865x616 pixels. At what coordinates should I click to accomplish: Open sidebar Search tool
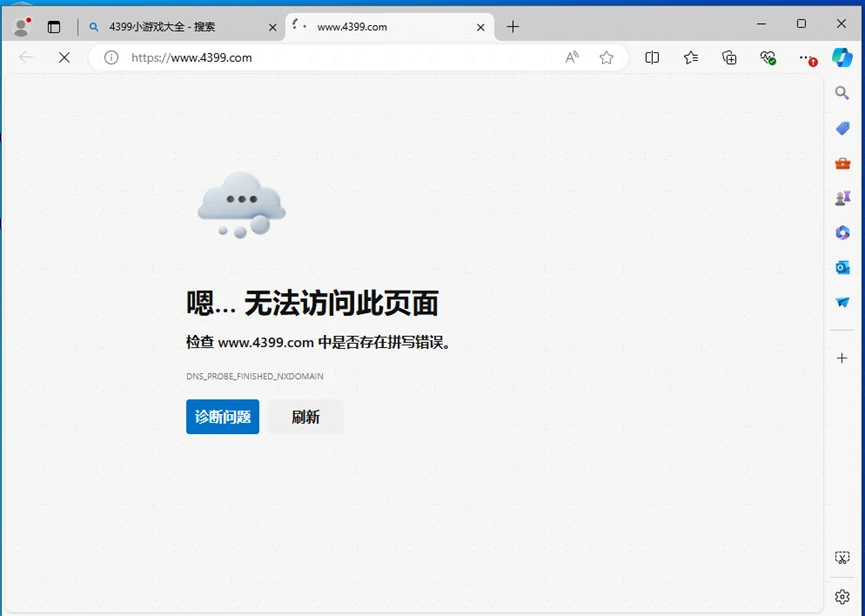842,93
